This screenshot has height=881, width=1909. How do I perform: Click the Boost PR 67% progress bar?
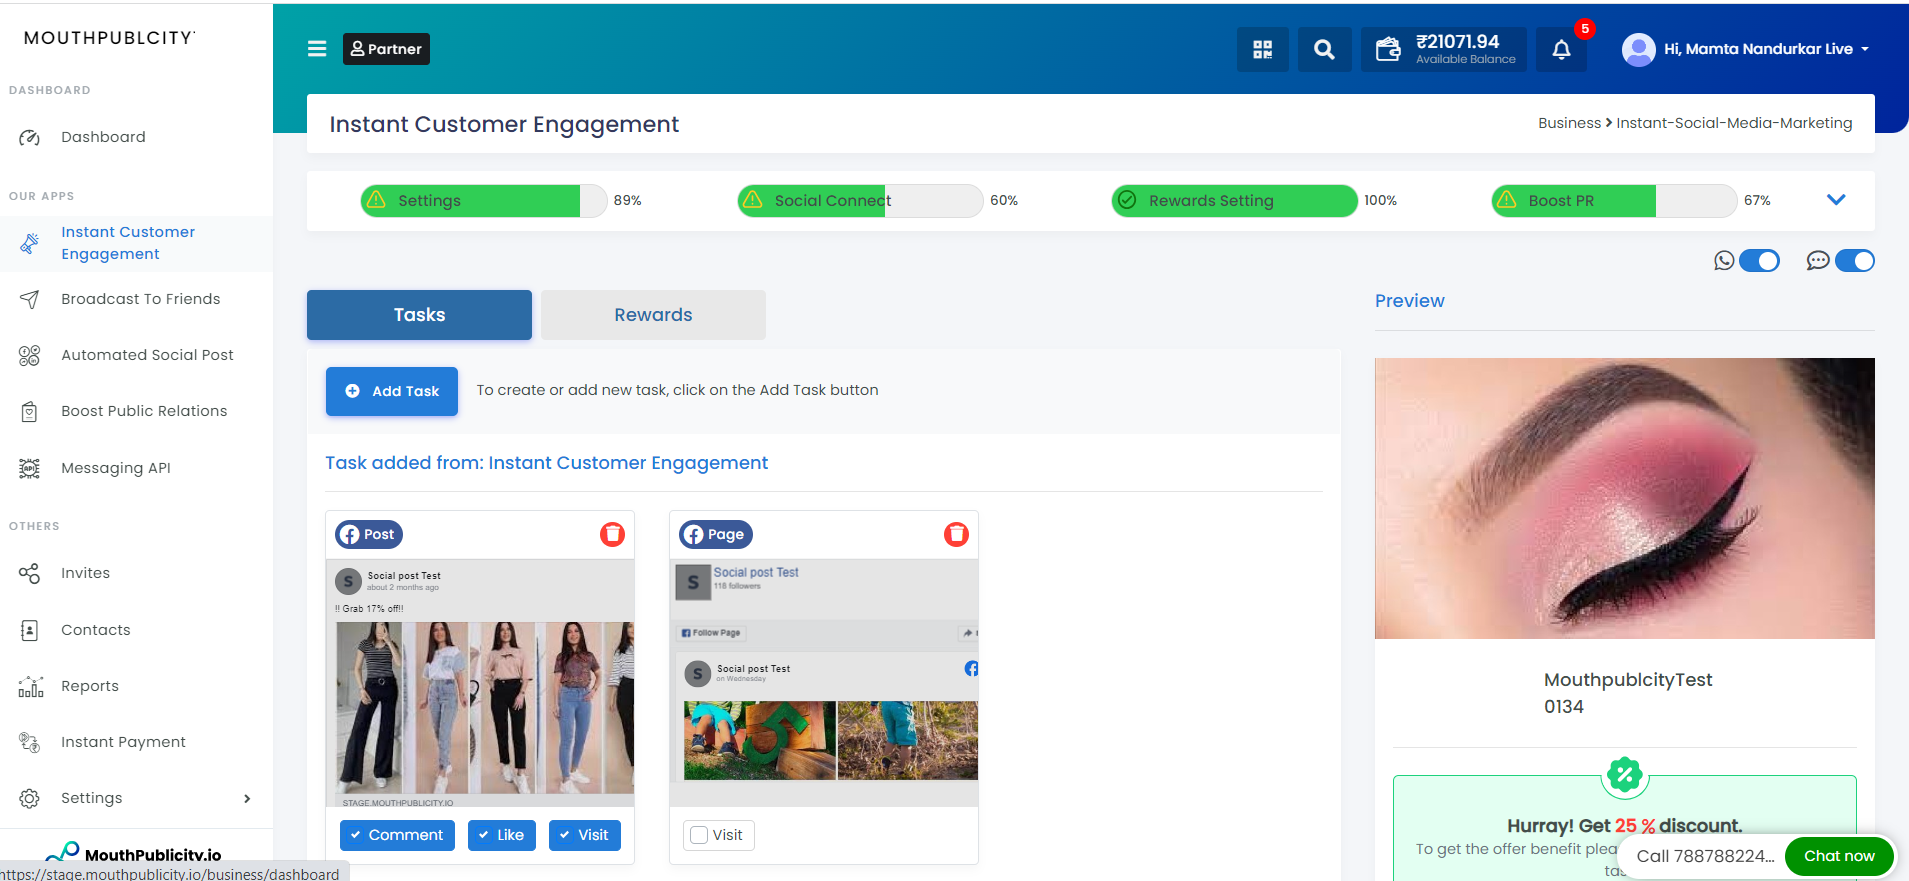1614,200
